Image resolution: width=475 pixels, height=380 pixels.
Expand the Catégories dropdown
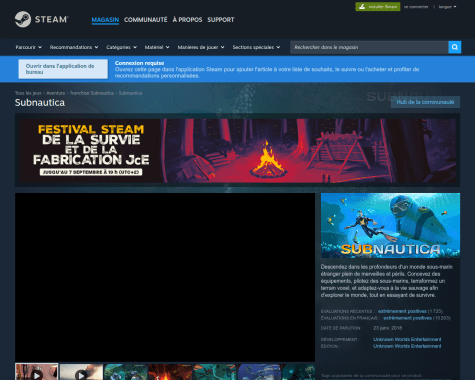[122, 47]
